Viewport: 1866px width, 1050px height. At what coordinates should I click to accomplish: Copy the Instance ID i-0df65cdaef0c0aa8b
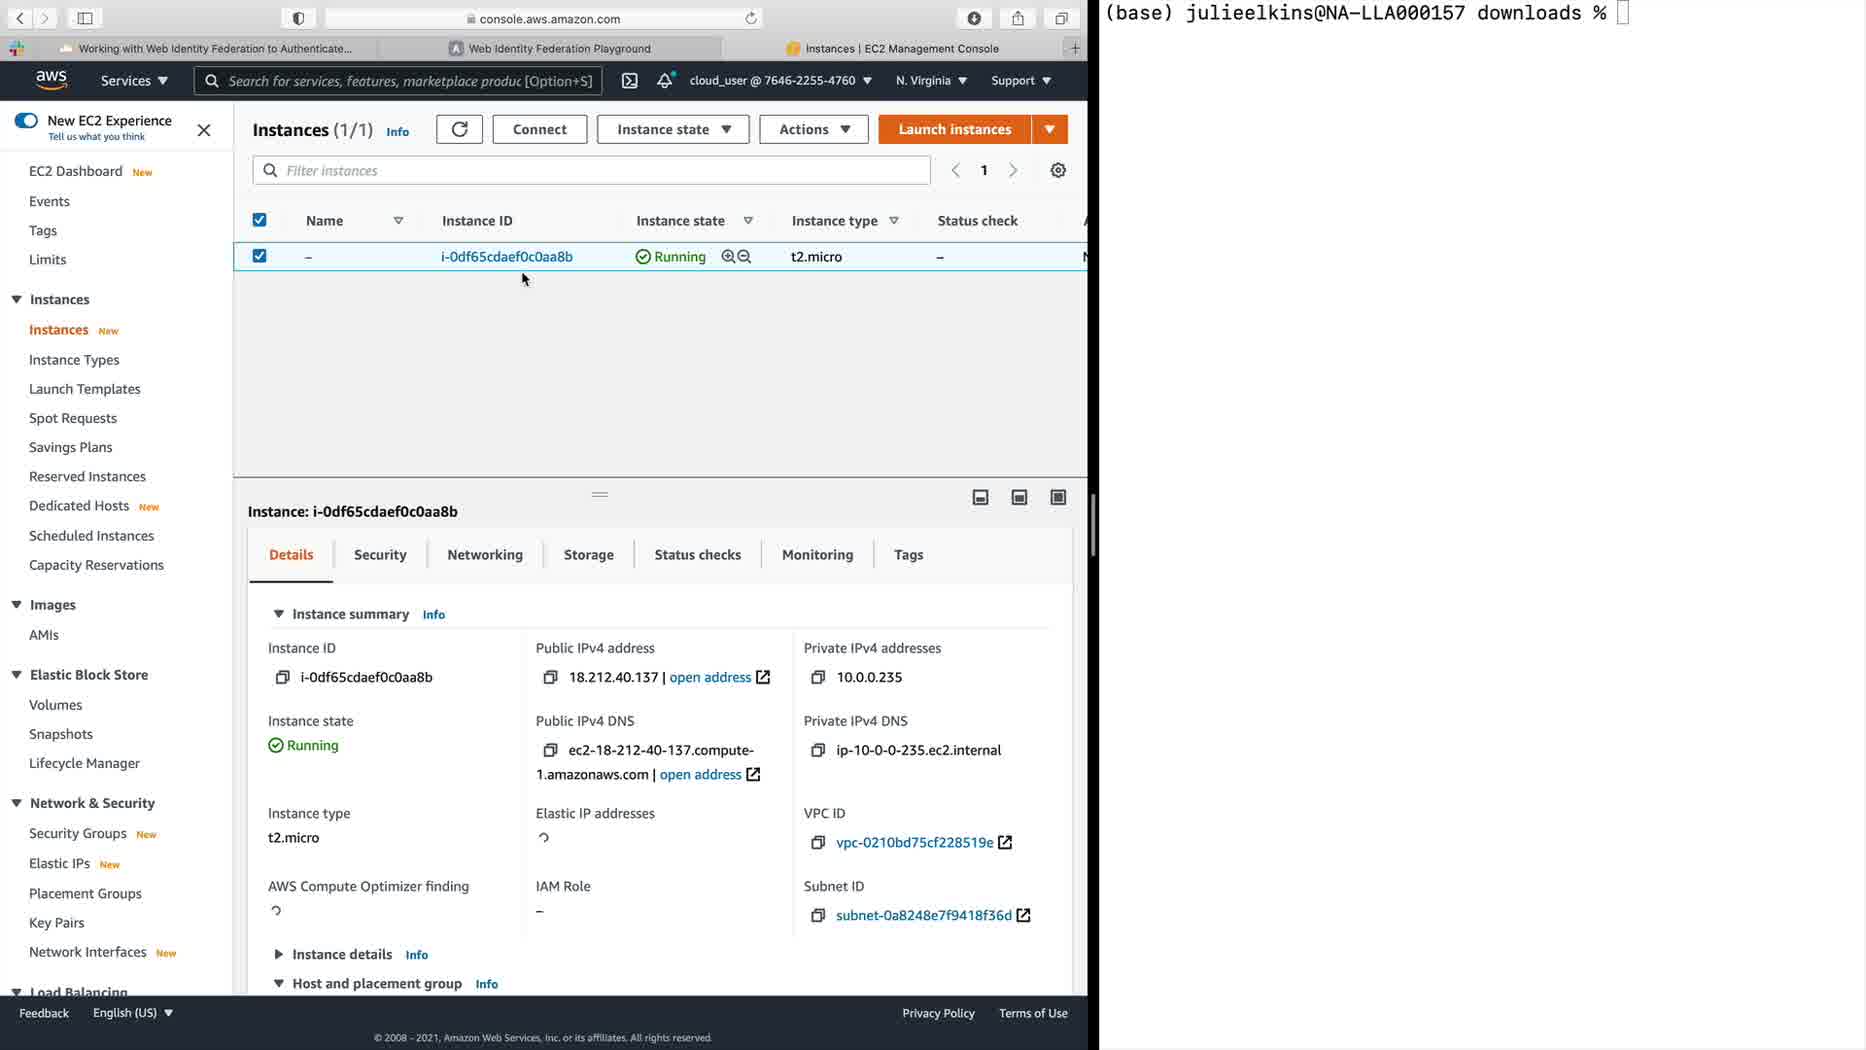(x=283, y=677)
